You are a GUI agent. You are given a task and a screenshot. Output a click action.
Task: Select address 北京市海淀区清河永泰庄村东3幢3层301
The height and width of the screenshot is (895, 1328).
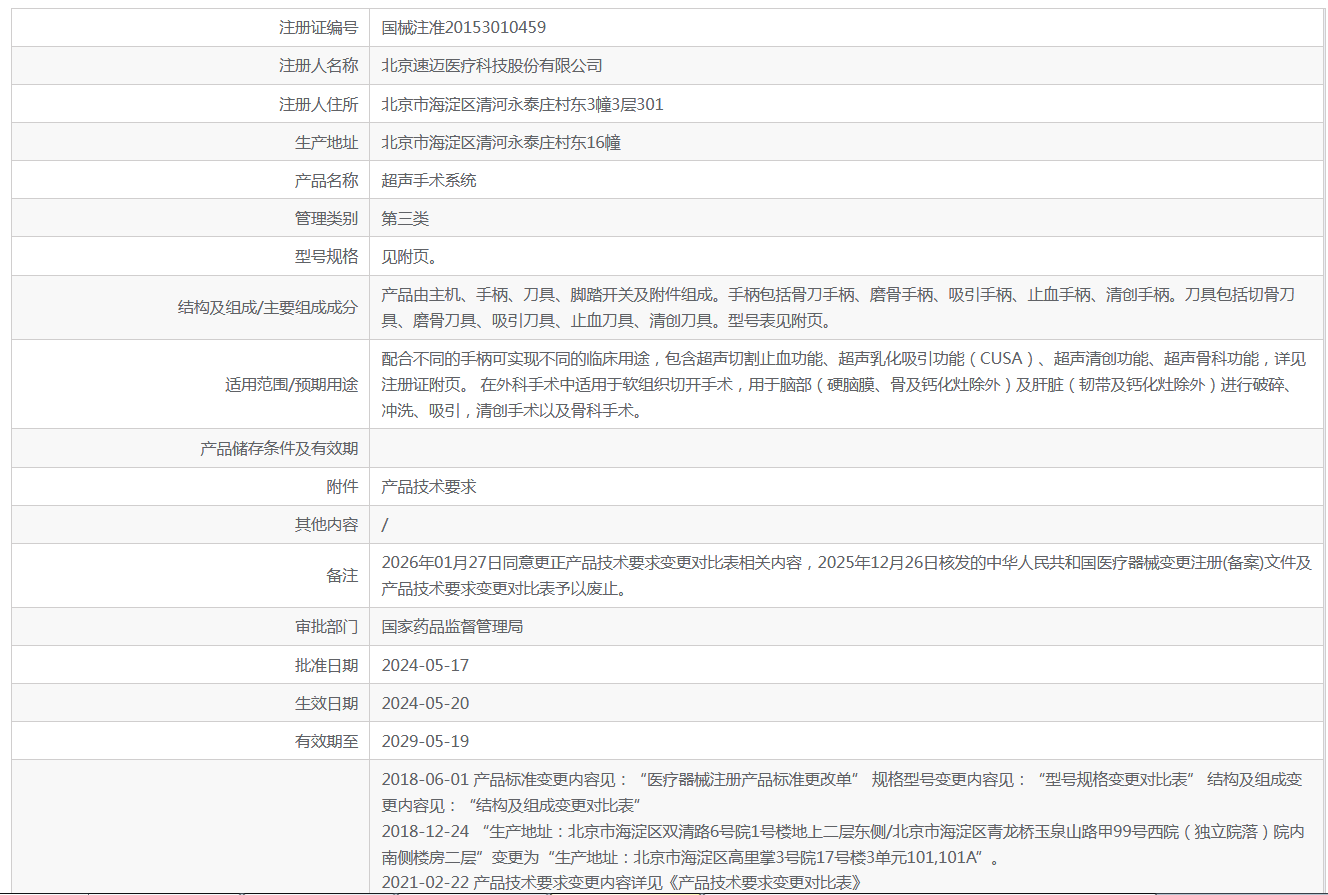click(x=522, y=104)
